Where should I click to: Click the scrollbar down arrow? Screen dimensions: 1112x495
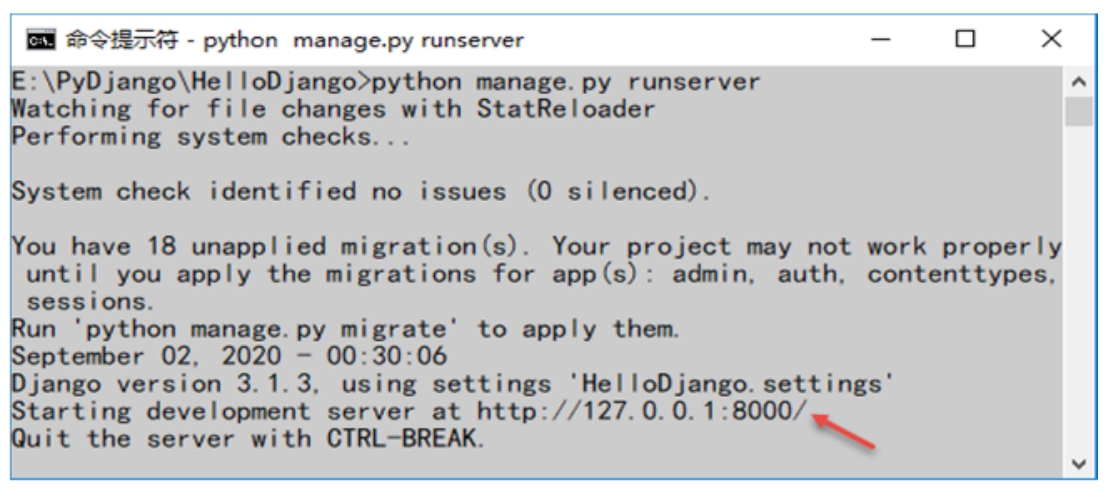click(1079, 464)
